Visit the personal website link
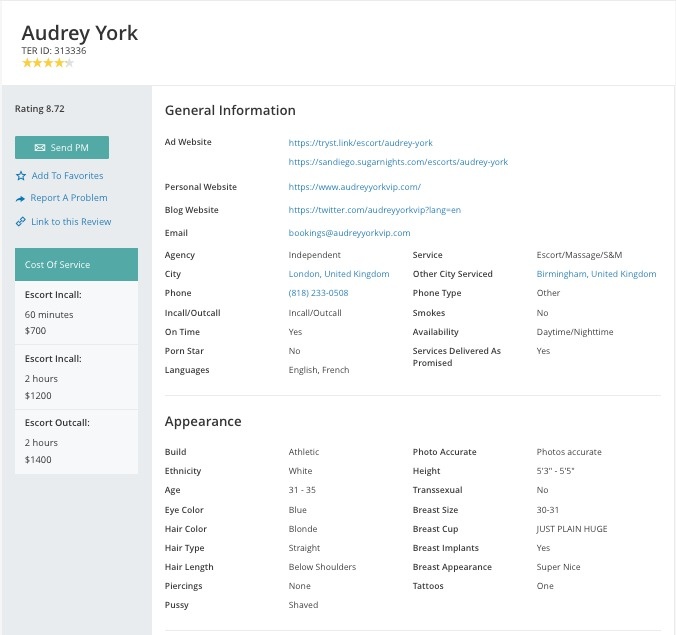This screenshot has height=635, width=676. click(354, 187)
